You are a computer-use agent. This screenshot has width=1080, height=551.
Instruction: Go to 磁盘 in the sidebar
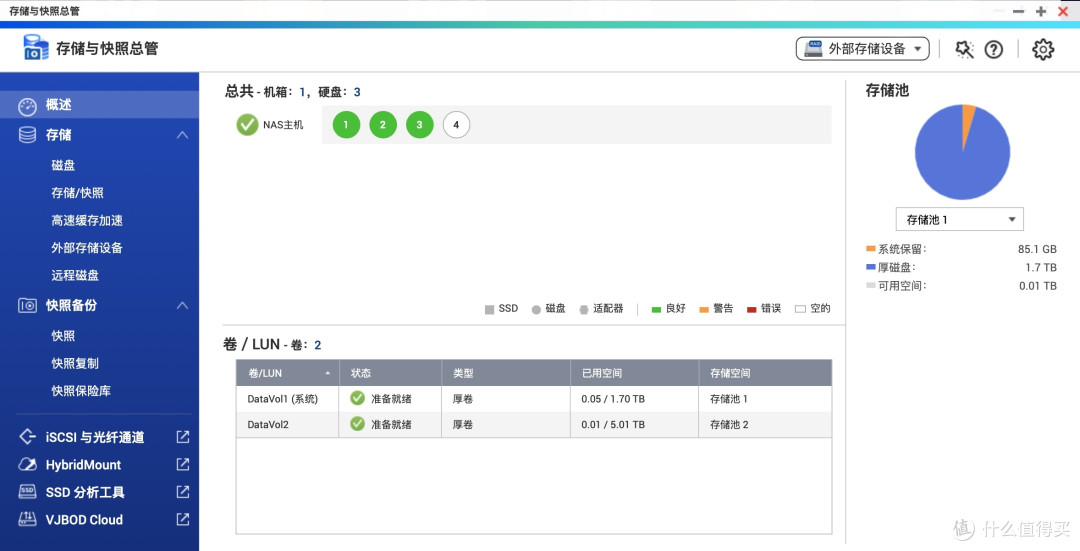tap(63, 165)
